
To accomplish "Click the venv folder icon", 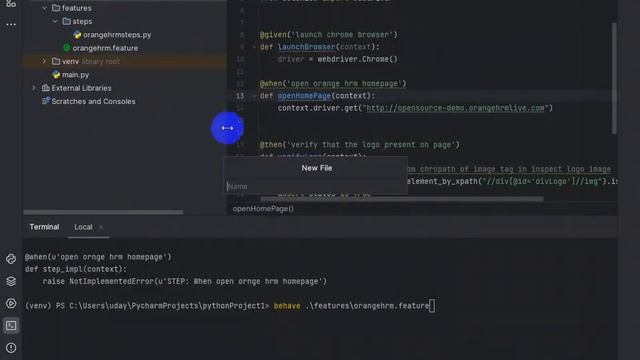I will tap(56, 61).
